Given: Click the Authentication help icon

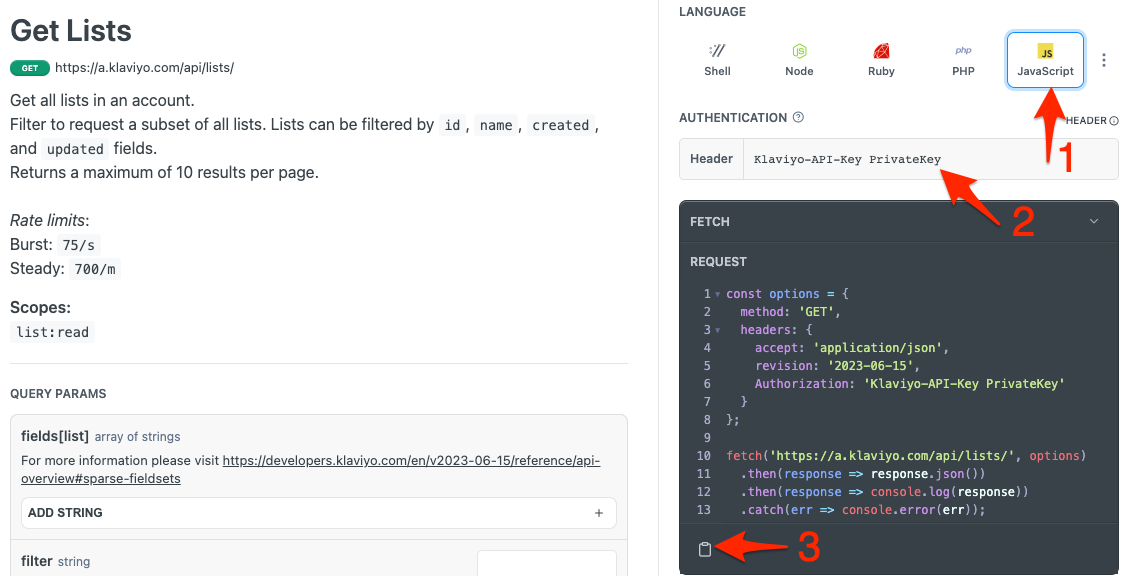Looking at the screenshot, I should click(798, 117).
